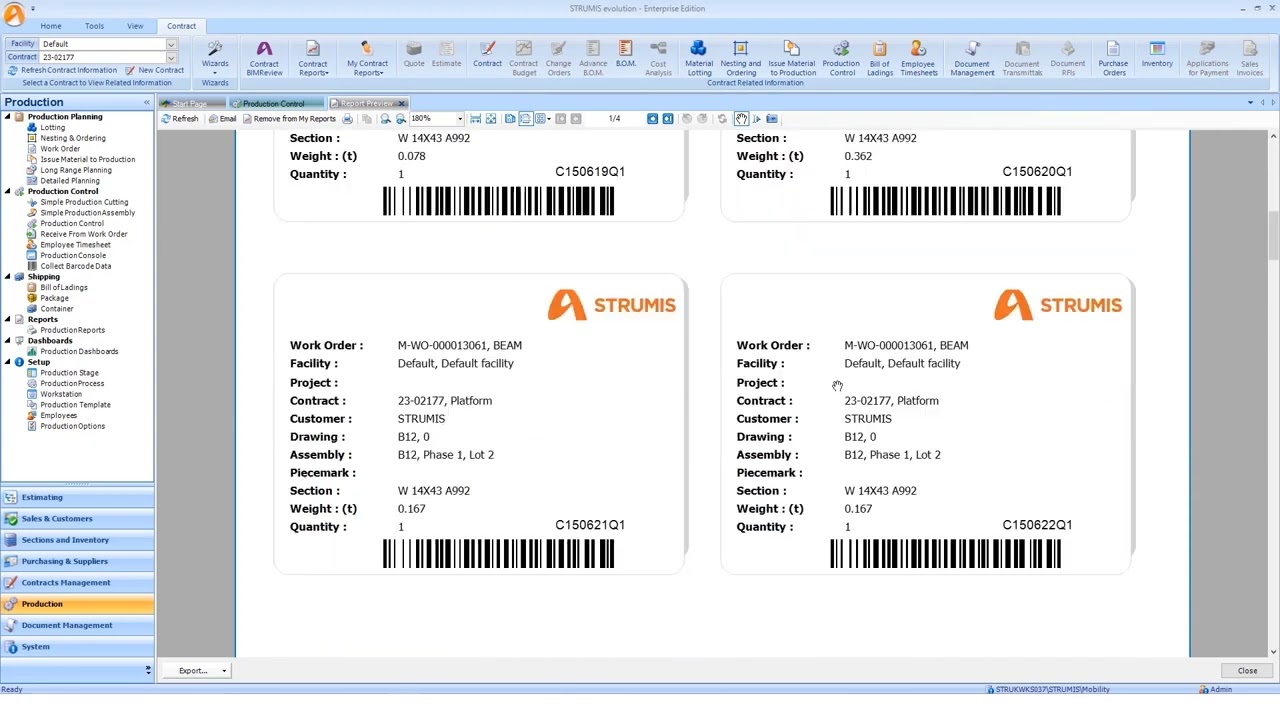The image size is (1280, 720).
Task: Open Contract Budget ribbon icon
Action: click(524, 58)
